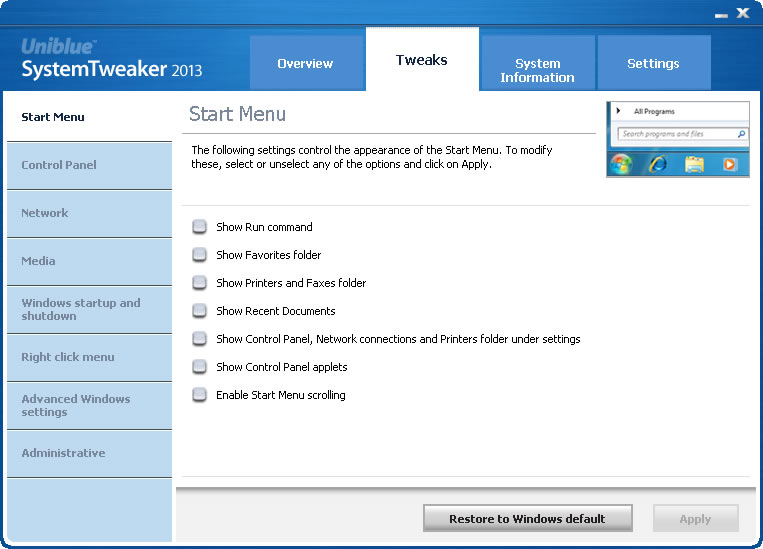
Task: Open the Media tweaks category
Action: click(x=90, y=261)
